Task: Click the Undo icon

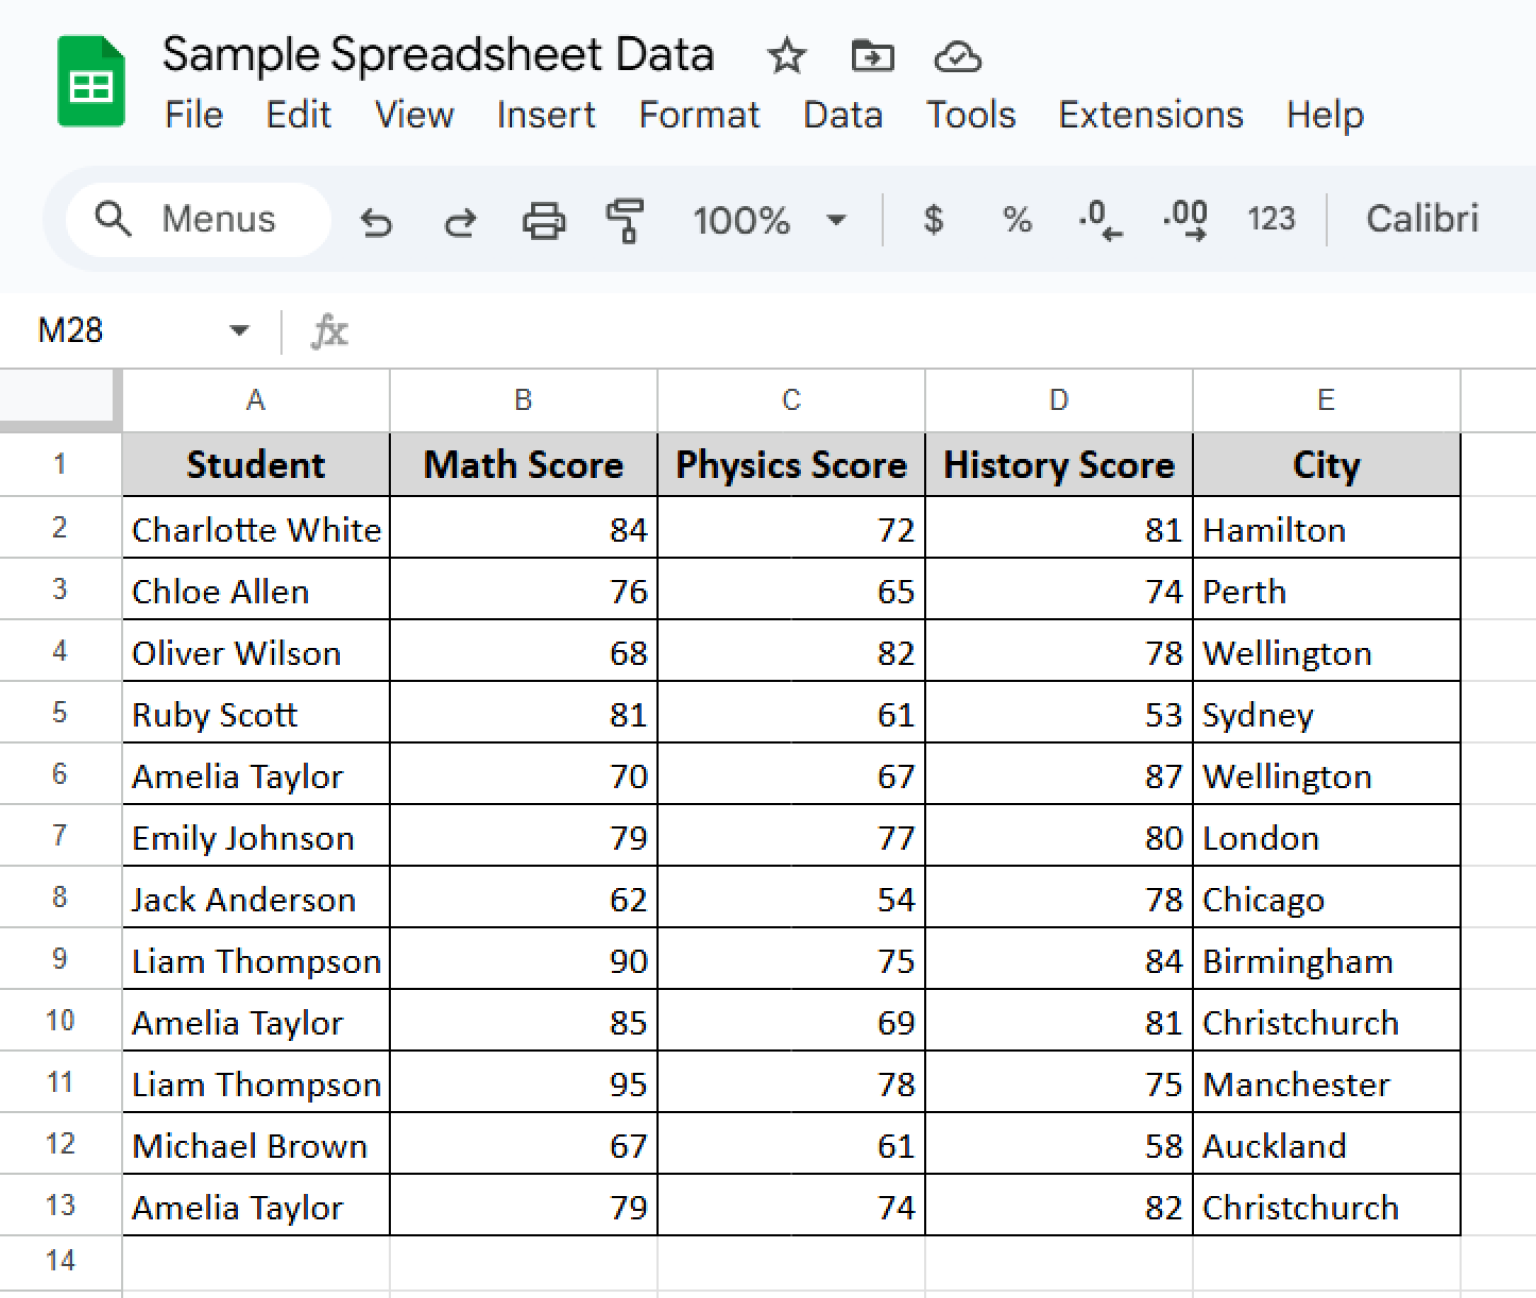Action: [x=376, y=221]
